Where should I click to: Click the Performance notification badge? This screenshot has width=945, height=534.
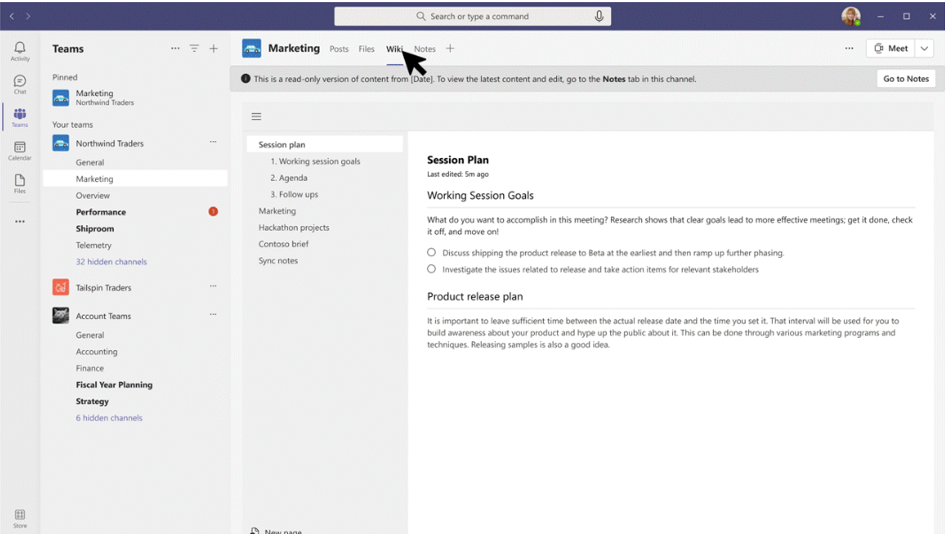click(213, 212)
